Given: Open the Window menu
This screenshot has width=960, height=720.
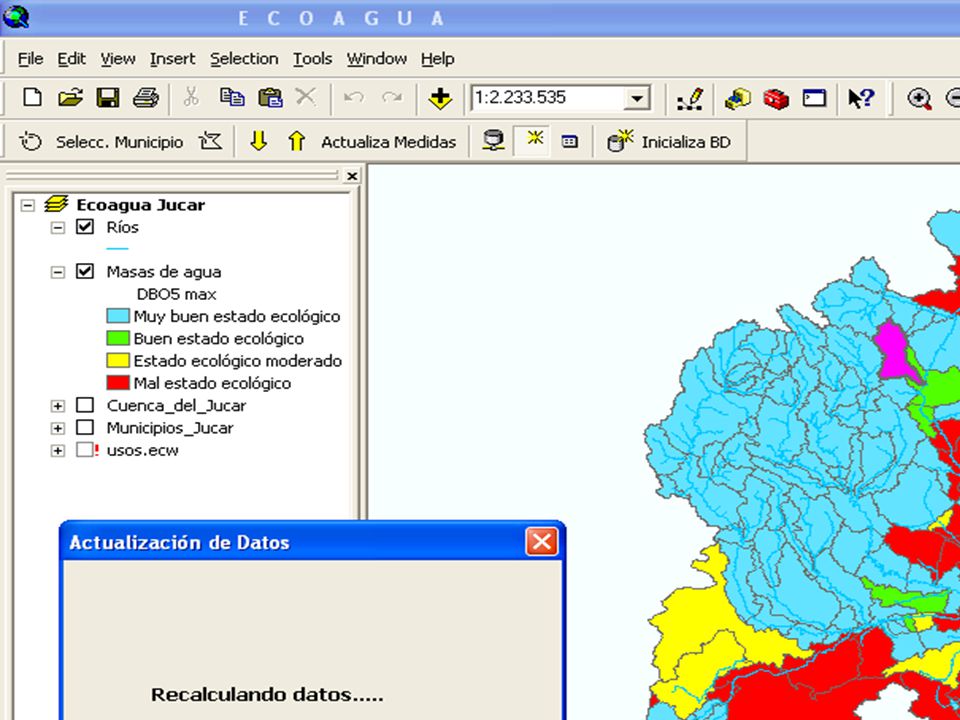Looking at the screenshot, I should (x=377, y=59).
